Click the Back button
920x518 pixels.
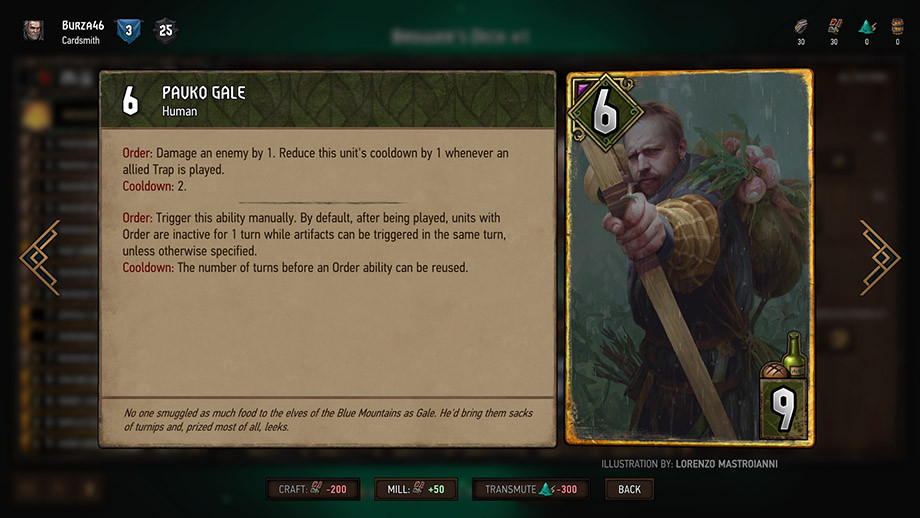[630, 489]
